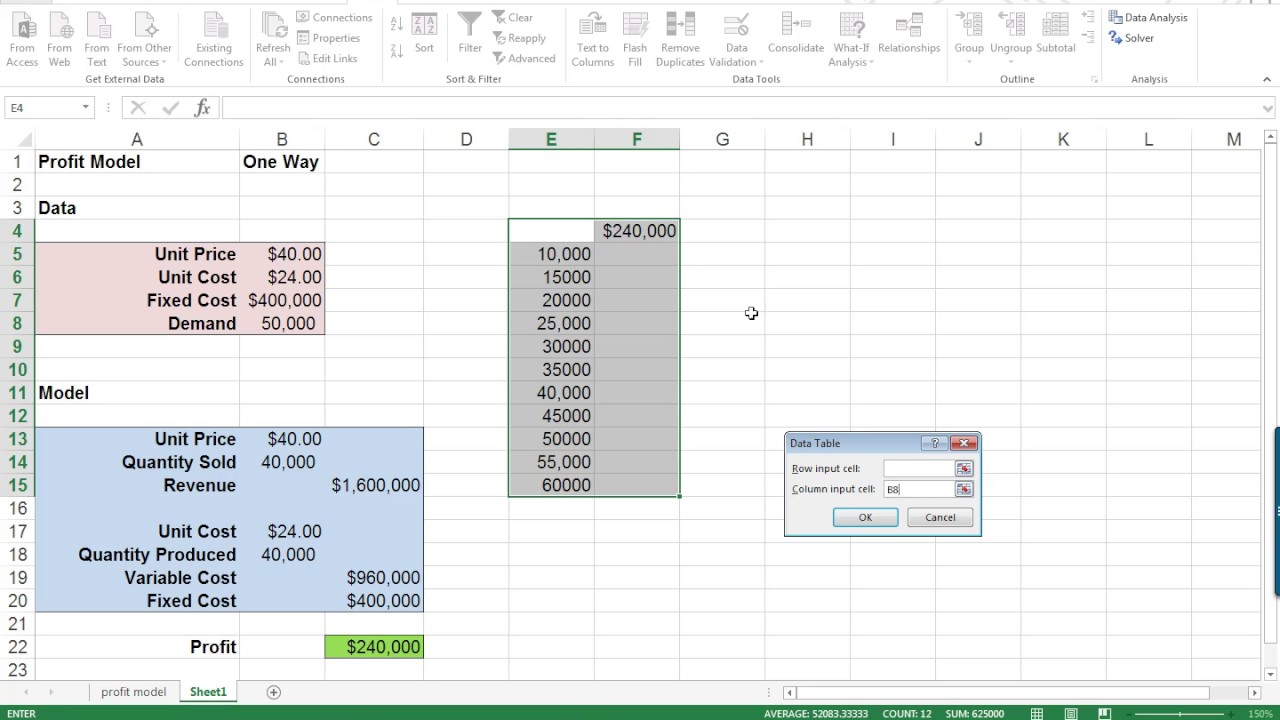This screenshot has width=1280, height=720.
Task: Open connection Properties in ribbon
Action: click(328, 38)
